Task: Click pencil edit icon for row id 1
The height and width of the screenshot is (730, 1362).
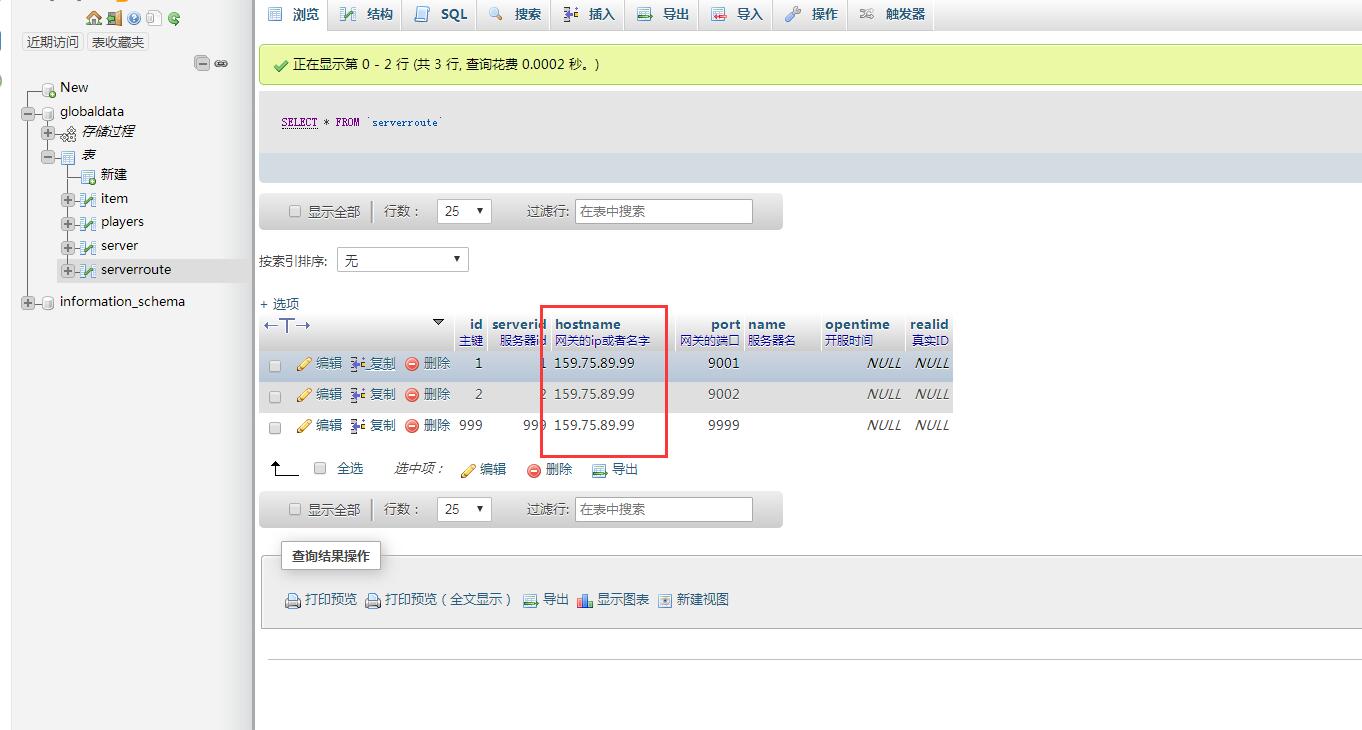Action: [x=304, y=364]
